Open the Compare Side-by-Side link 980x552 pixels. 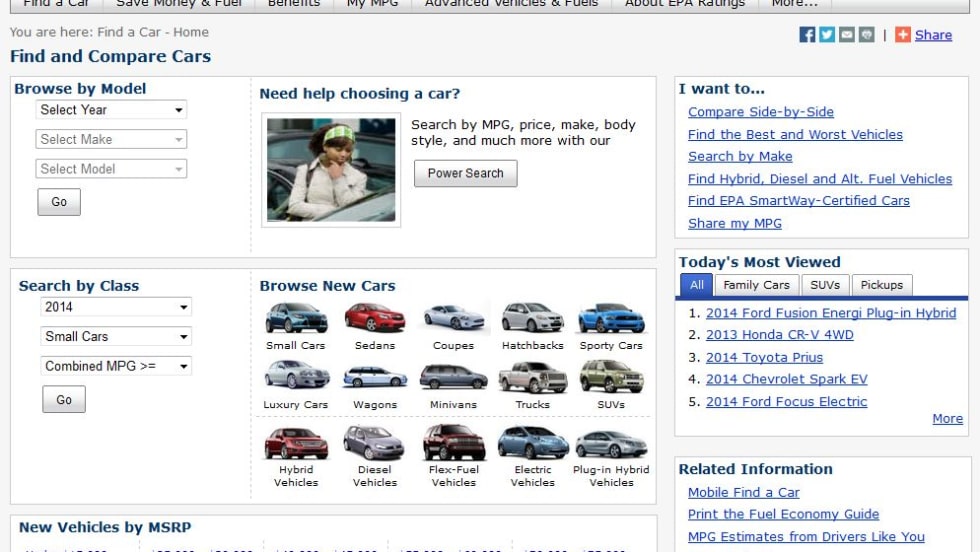click(x=760, y=112)
